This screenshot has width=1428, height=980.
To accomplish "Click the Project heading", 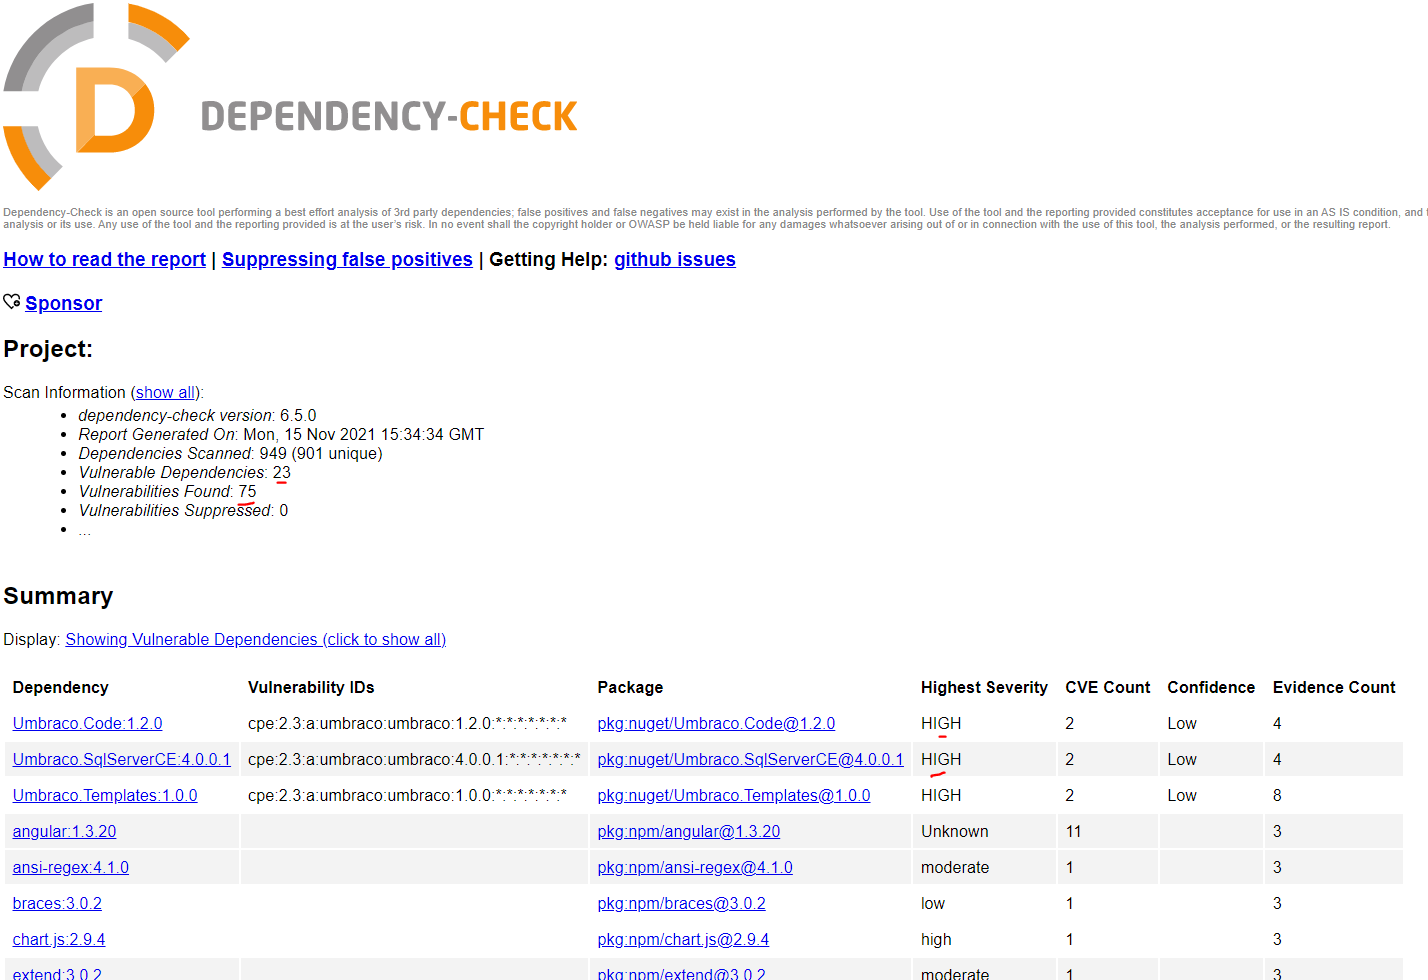I will 48,349.
